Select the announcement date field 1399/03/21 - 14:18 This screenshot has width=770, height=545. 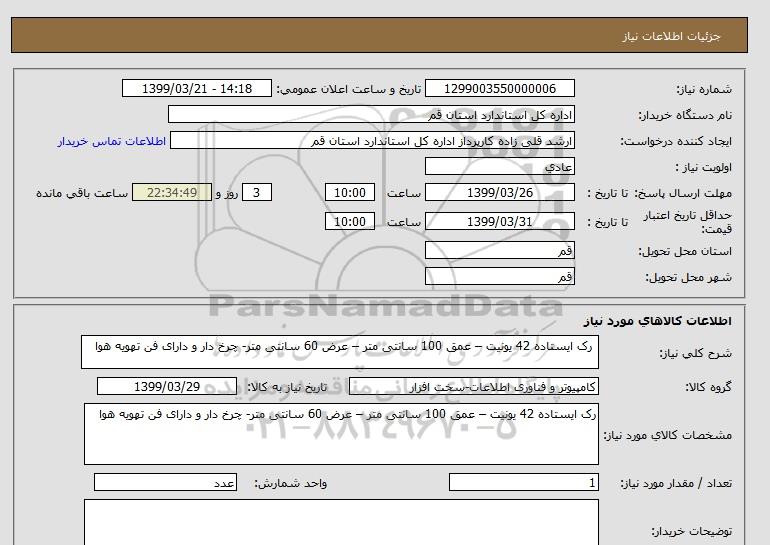click(x=196, y=88)
